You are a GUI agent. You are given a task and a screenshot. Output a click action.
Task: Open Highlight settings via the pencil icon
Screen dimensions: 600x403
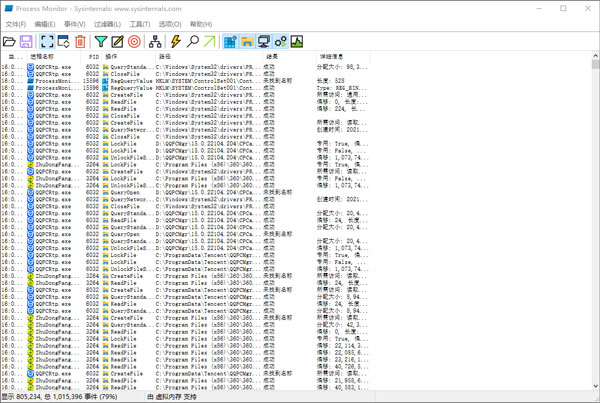point(117,41)
